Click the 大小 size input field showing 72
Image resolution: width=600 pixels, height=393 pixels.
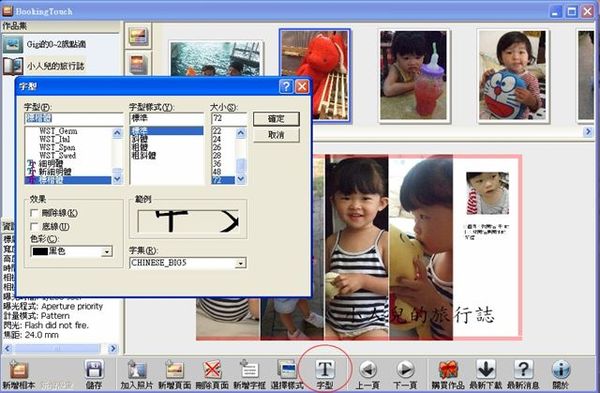click(x=229, y=118)
